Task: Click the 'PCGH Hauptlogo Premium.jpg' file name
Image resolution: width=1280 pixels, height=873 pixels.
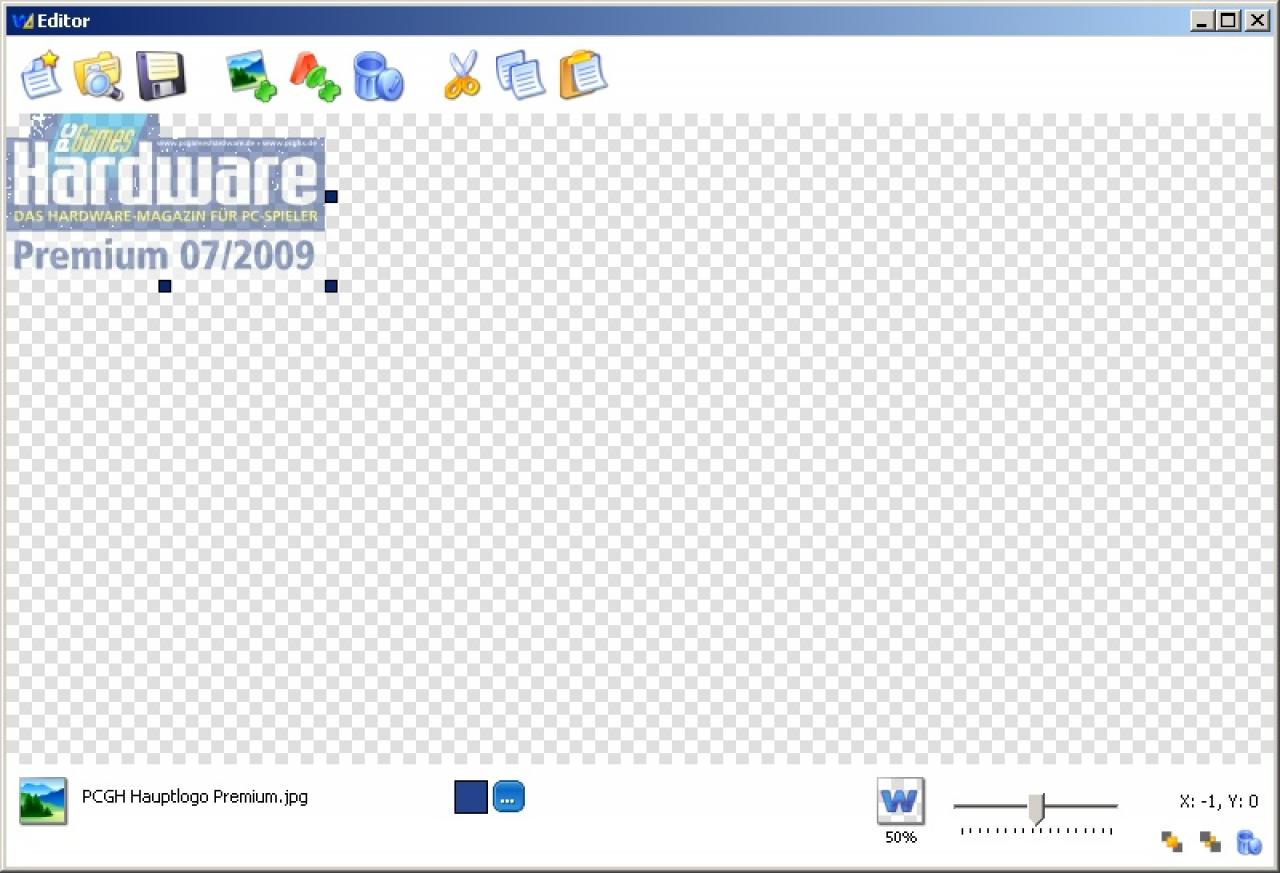Action: coord(195,797)
